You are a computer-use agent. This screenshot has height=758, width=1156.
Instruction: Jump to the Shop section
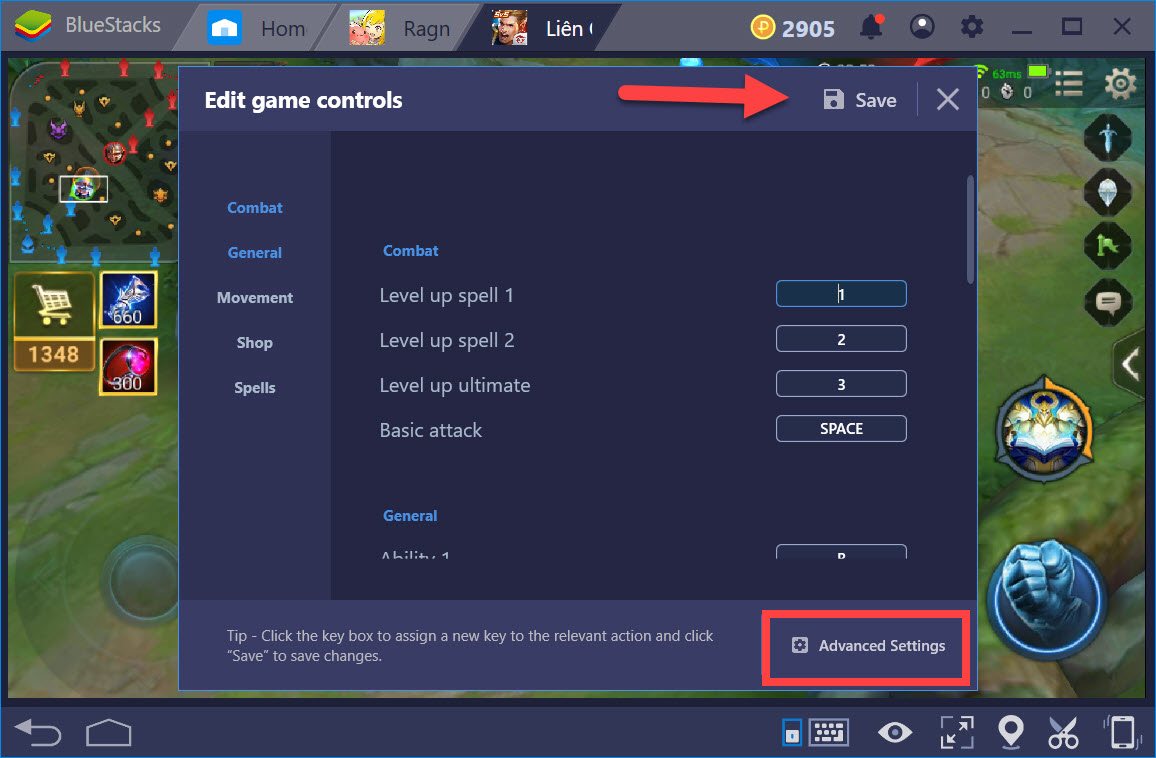254,343
